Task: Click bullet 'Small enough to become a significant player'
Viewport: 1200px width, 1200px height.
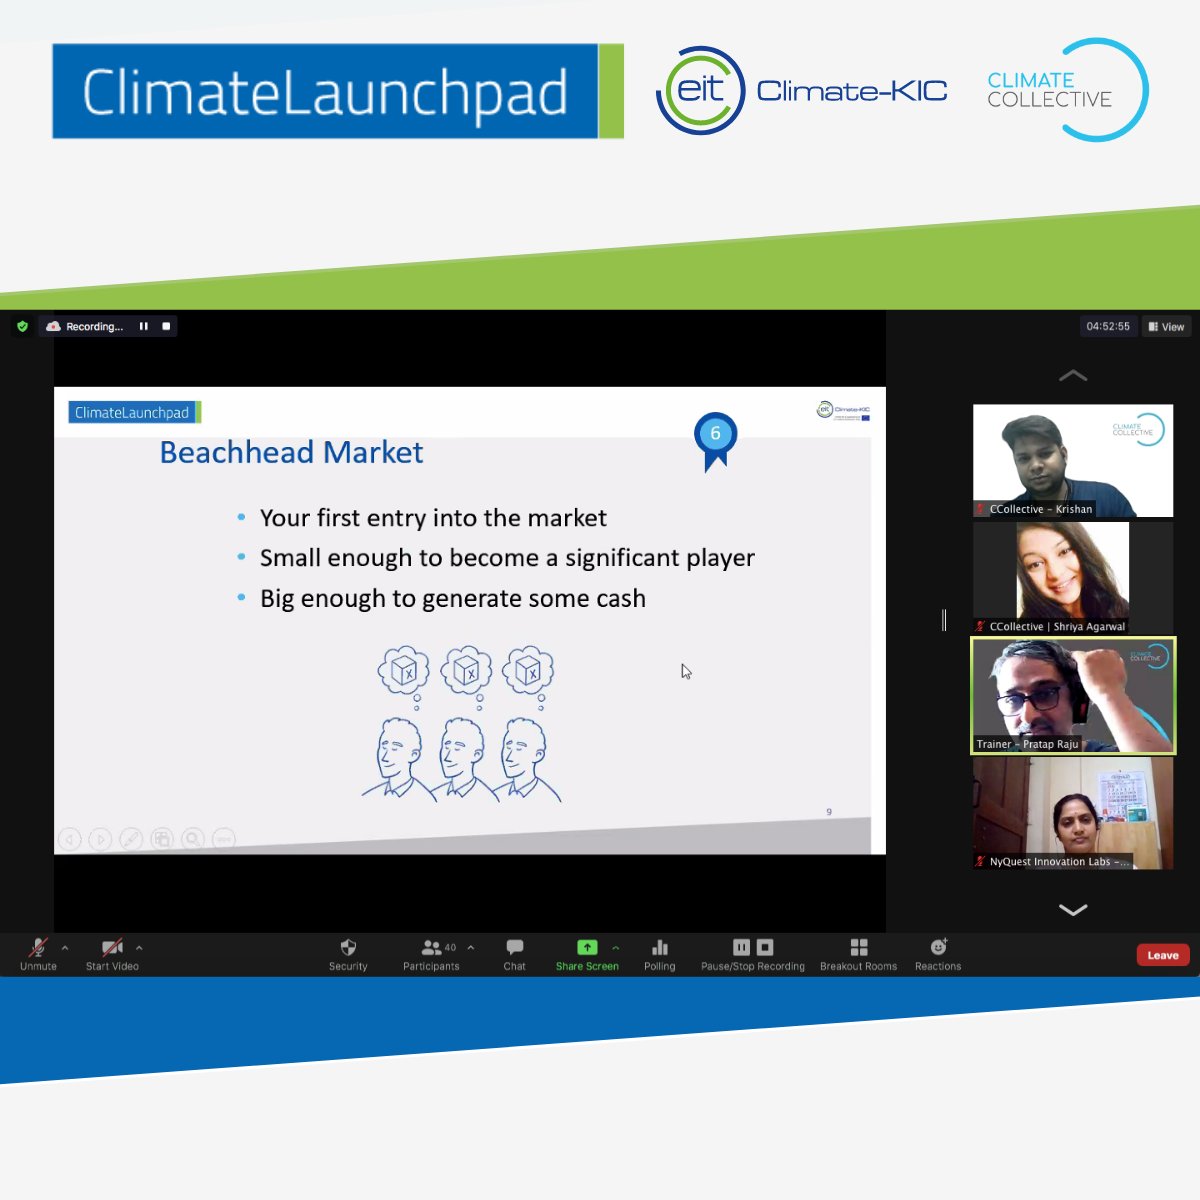Action: coord(507,558)
